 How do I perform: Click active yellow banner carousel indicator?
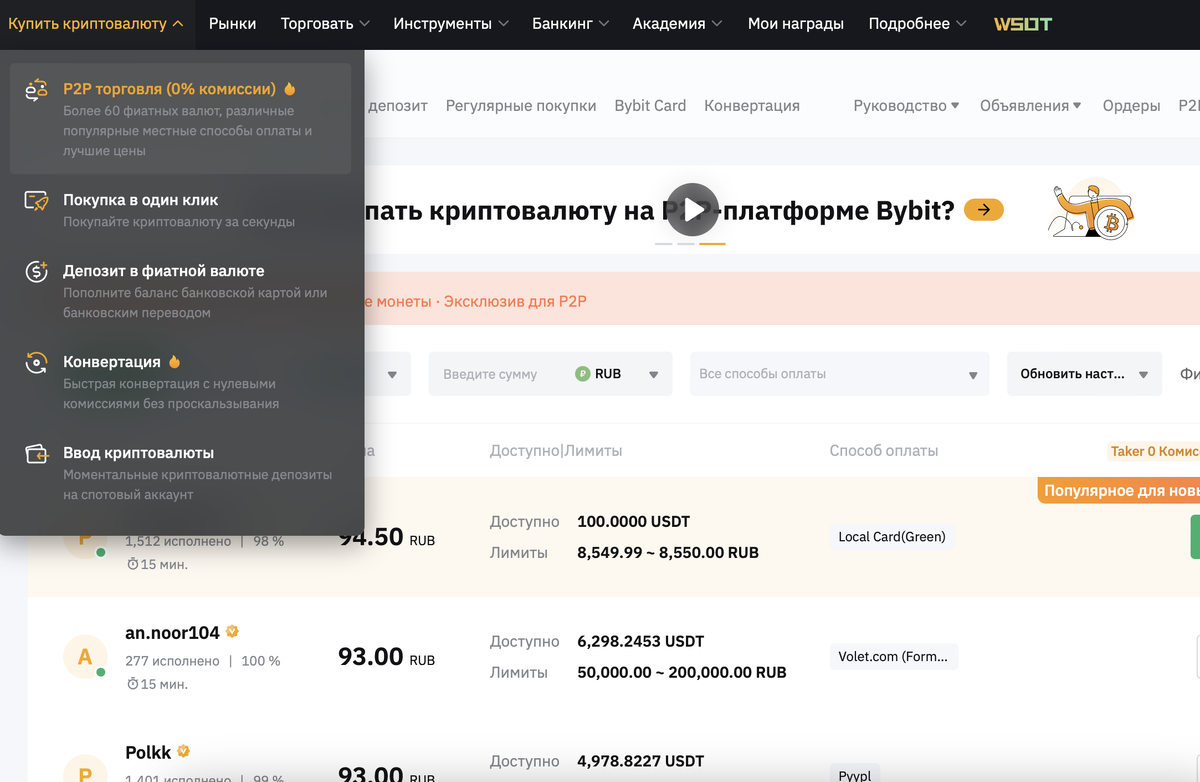tap(712, 243)
